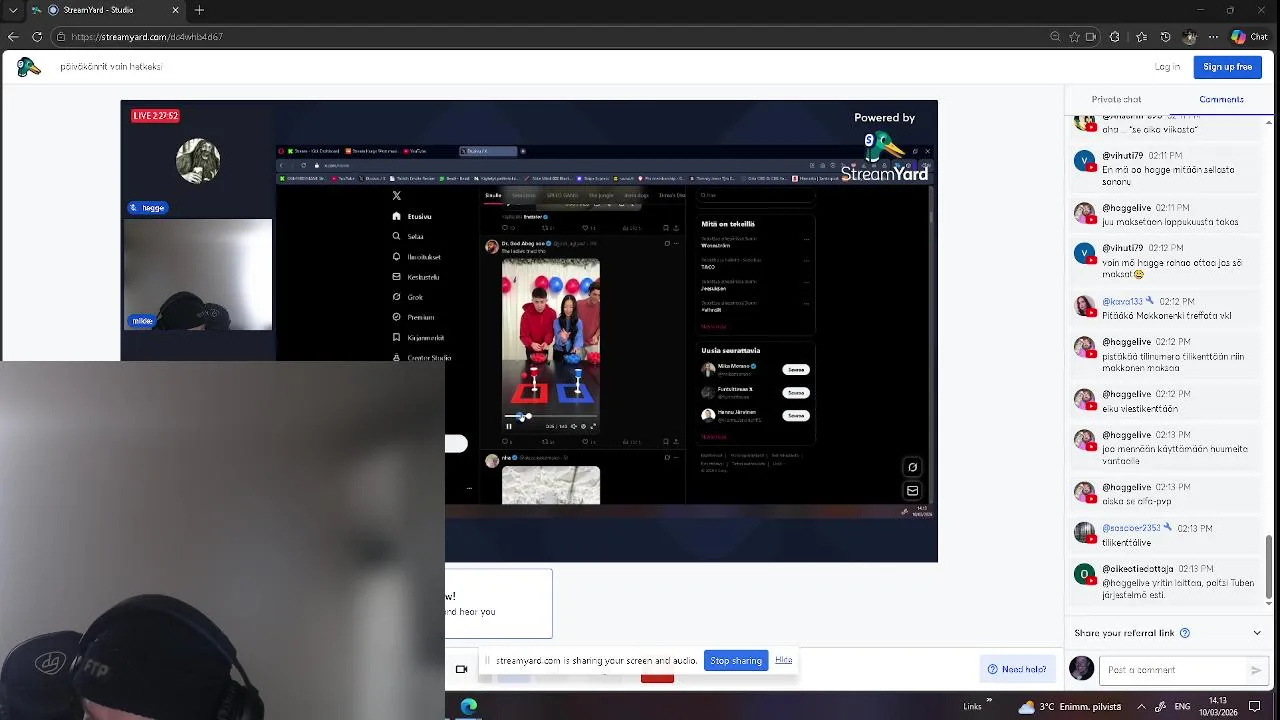Click the Grok floating icon in shared screen
This screenshot has height=720, width=1280.
[x=912, y=467]
